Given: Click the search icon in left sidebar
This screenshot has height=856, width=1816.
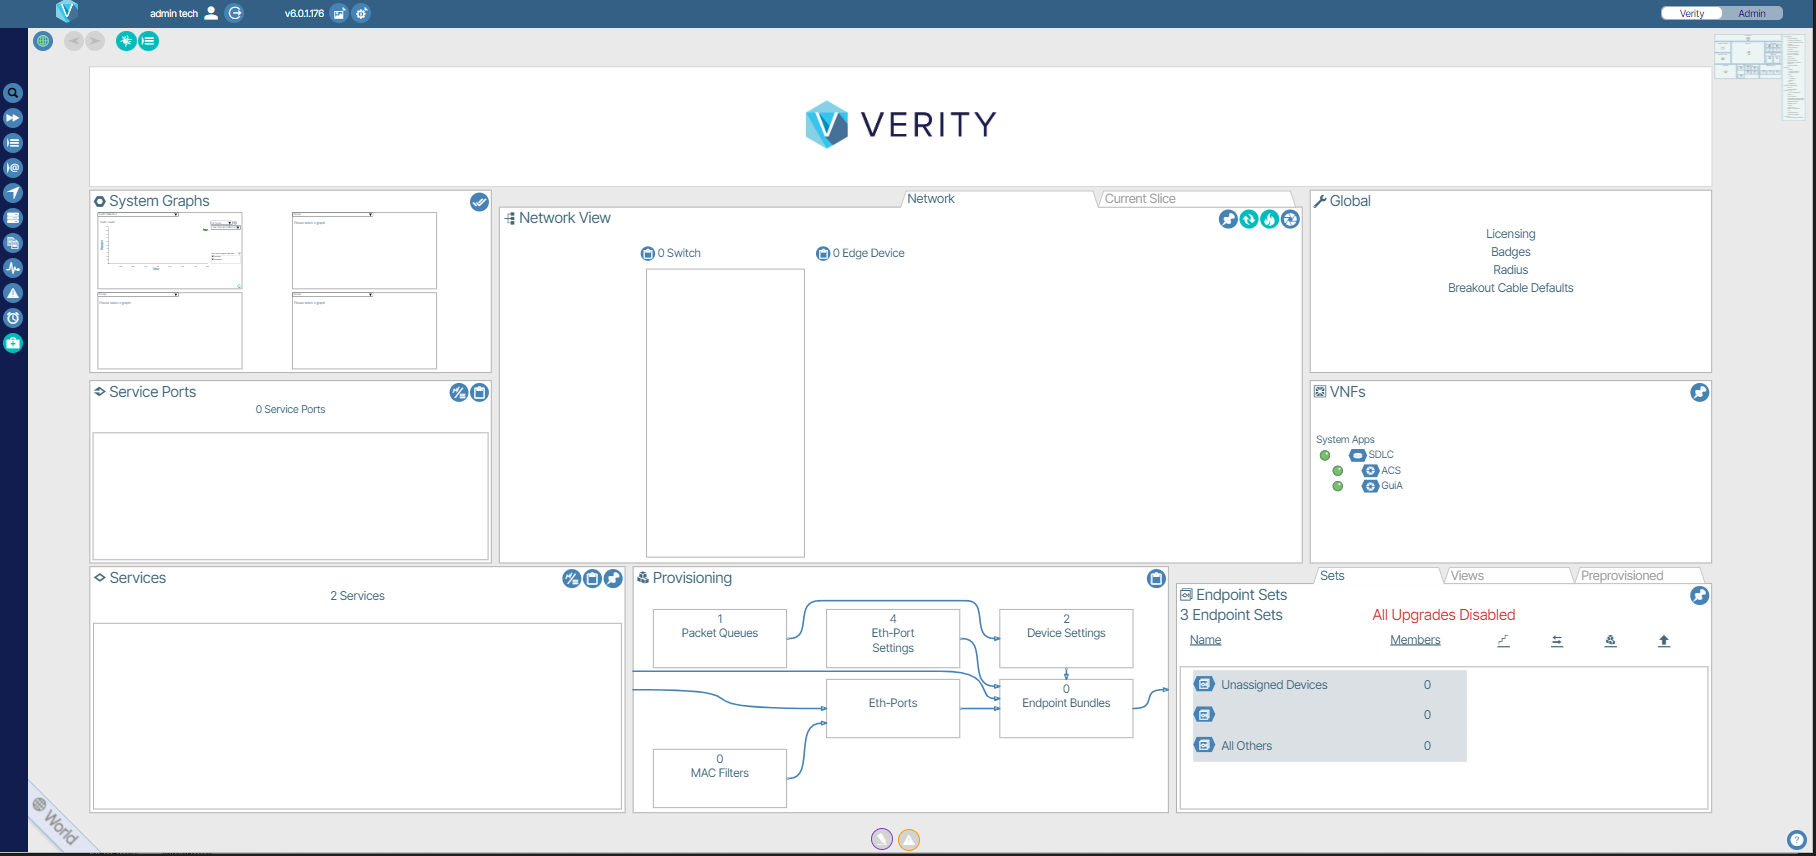Looking at the screenshot, I should (13, 93).
